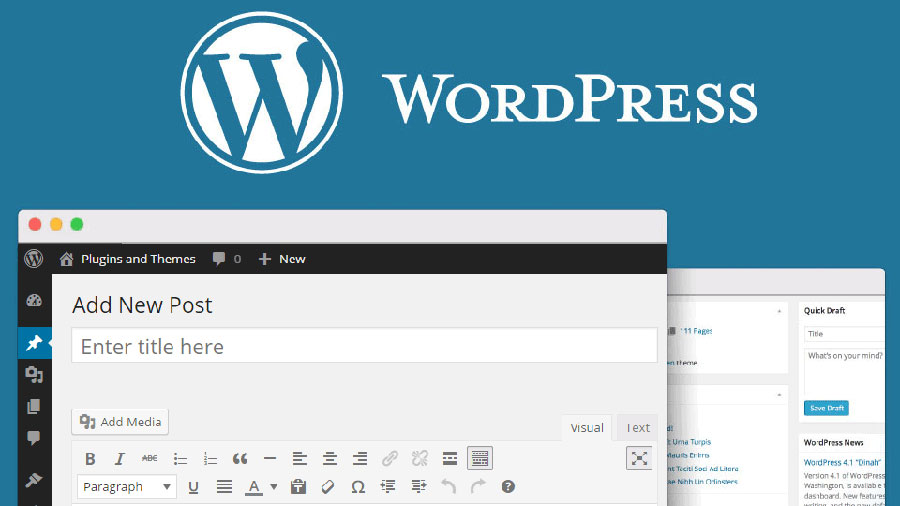Image resolution: width=900 pixels, height=506 pixels.
Task: Select the Posts pin icon in sidebar
Action: (x=34, y=343)
